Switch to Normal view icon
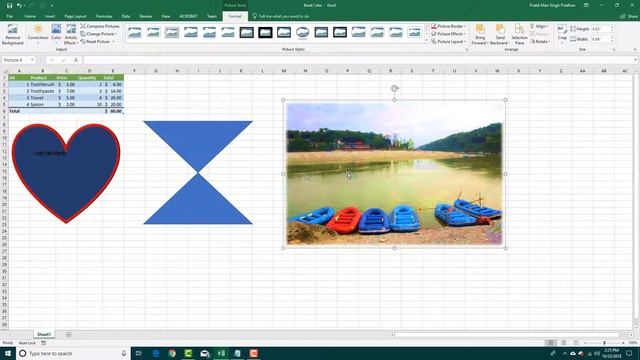This screenshot has height=360, width=640. pyautogui.click(x=551, y=343)
